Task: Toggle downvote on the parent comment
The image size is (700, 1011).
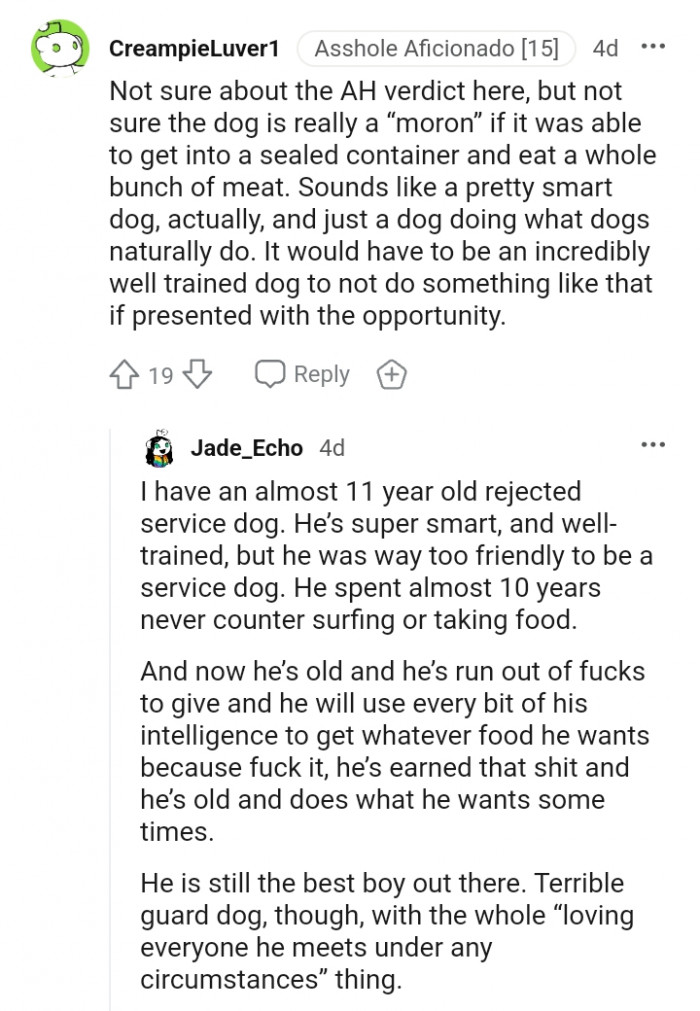Action: pos(198,374)
